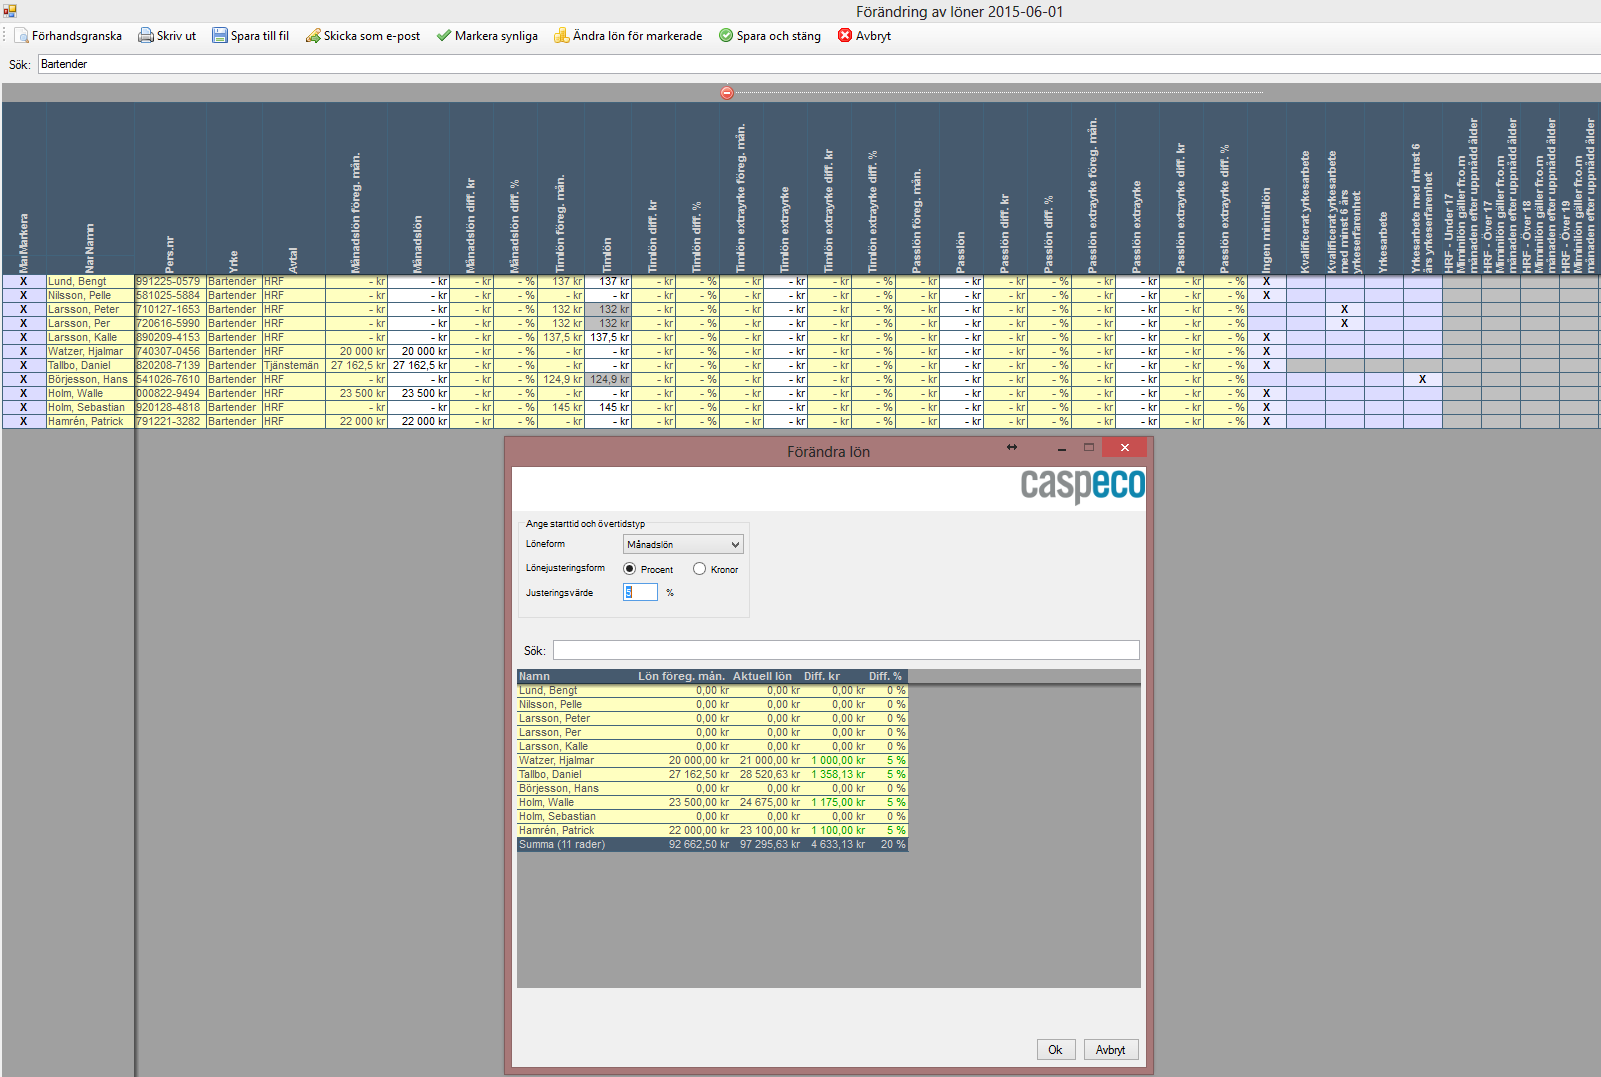Click the red minus collapse icon
The image size is (1601, 1077).
click(727, 93)
